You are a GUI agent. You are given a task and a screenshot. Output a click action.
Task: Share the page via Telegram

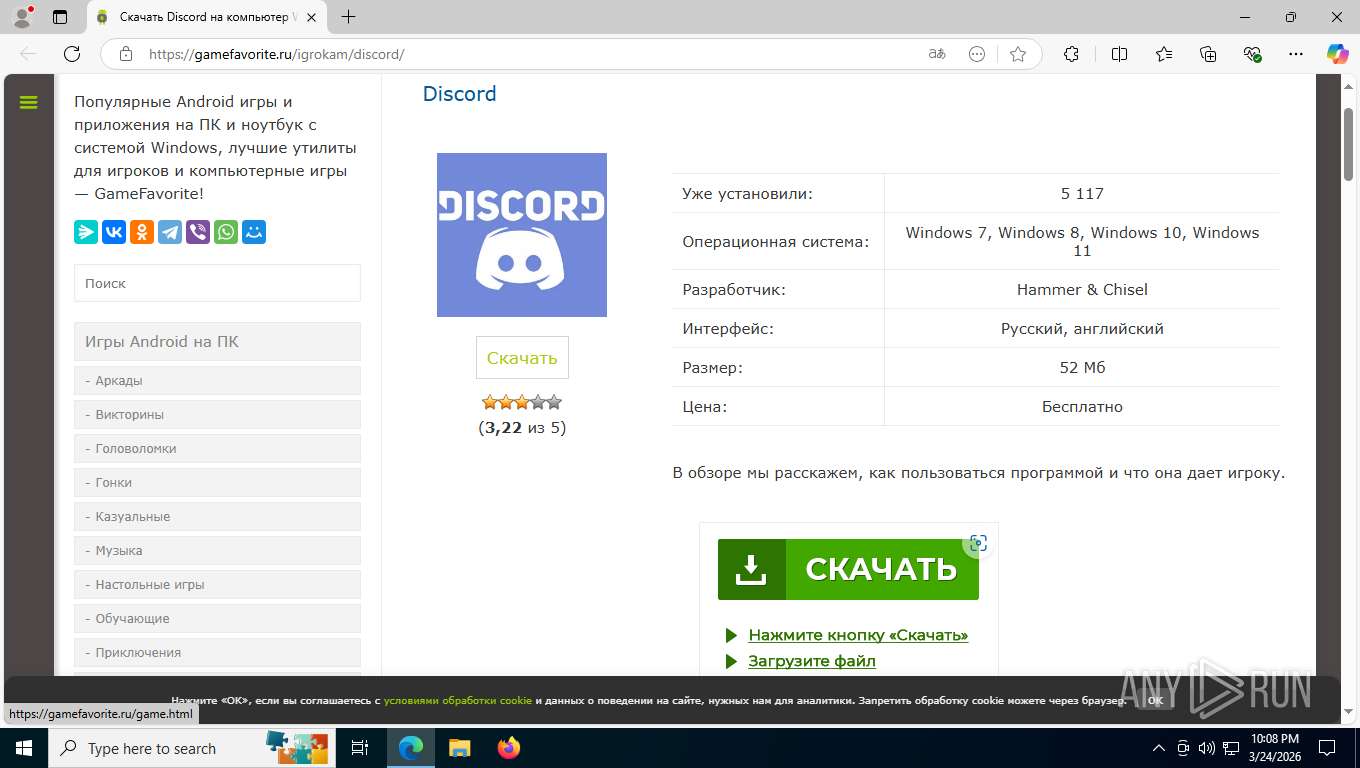coord(170,232)
